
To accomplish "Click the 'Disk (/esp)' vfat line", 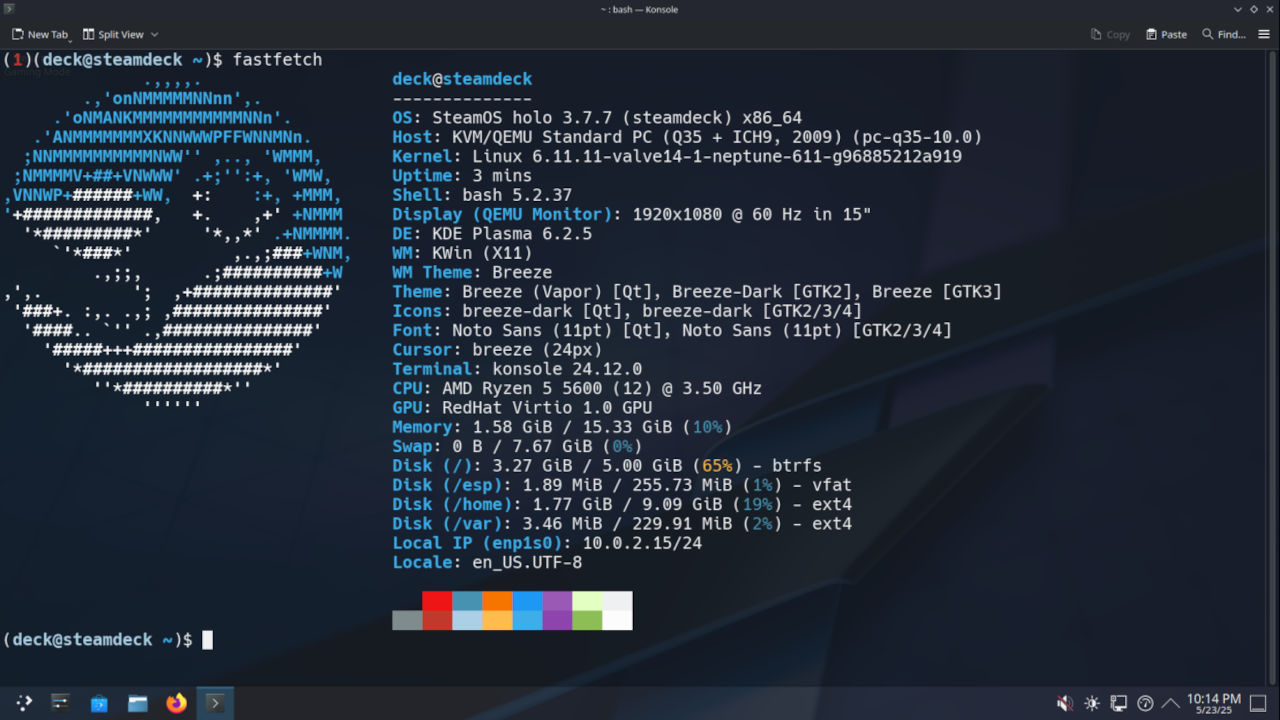I will point(622,485).
